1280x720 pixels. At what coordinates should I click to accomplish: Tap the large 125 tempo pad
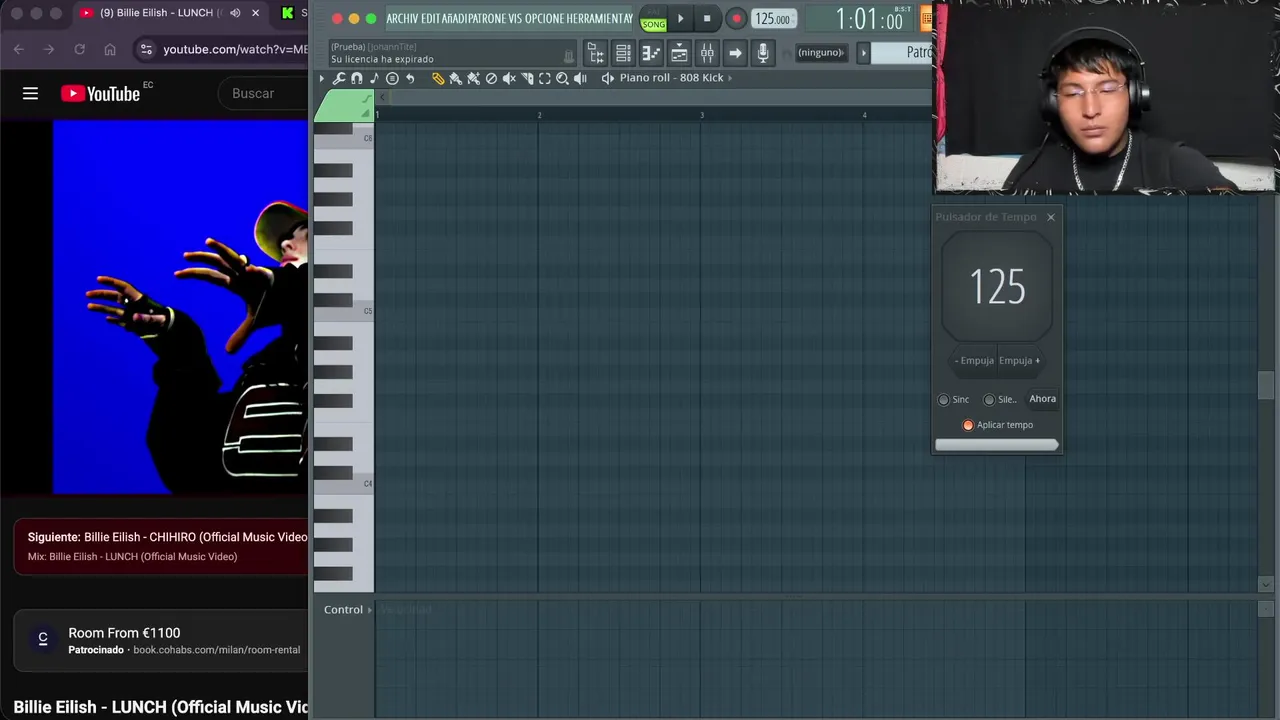click(997, 287)
